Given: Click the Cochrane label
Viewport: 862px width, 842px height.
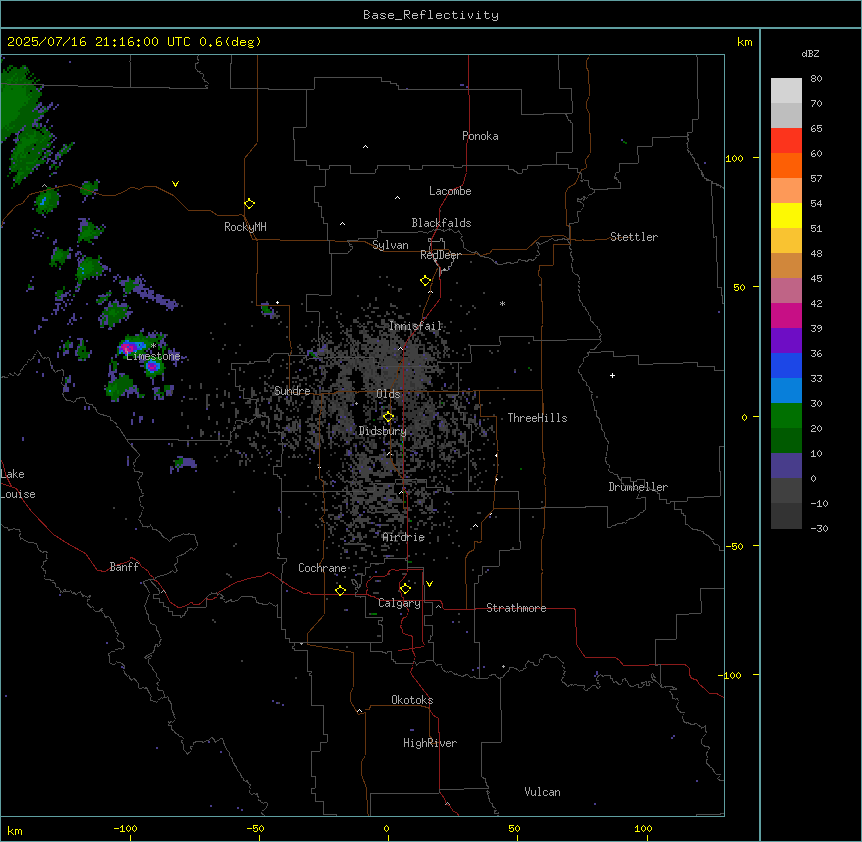Looking at the screenshot, I should pos(322,568).
